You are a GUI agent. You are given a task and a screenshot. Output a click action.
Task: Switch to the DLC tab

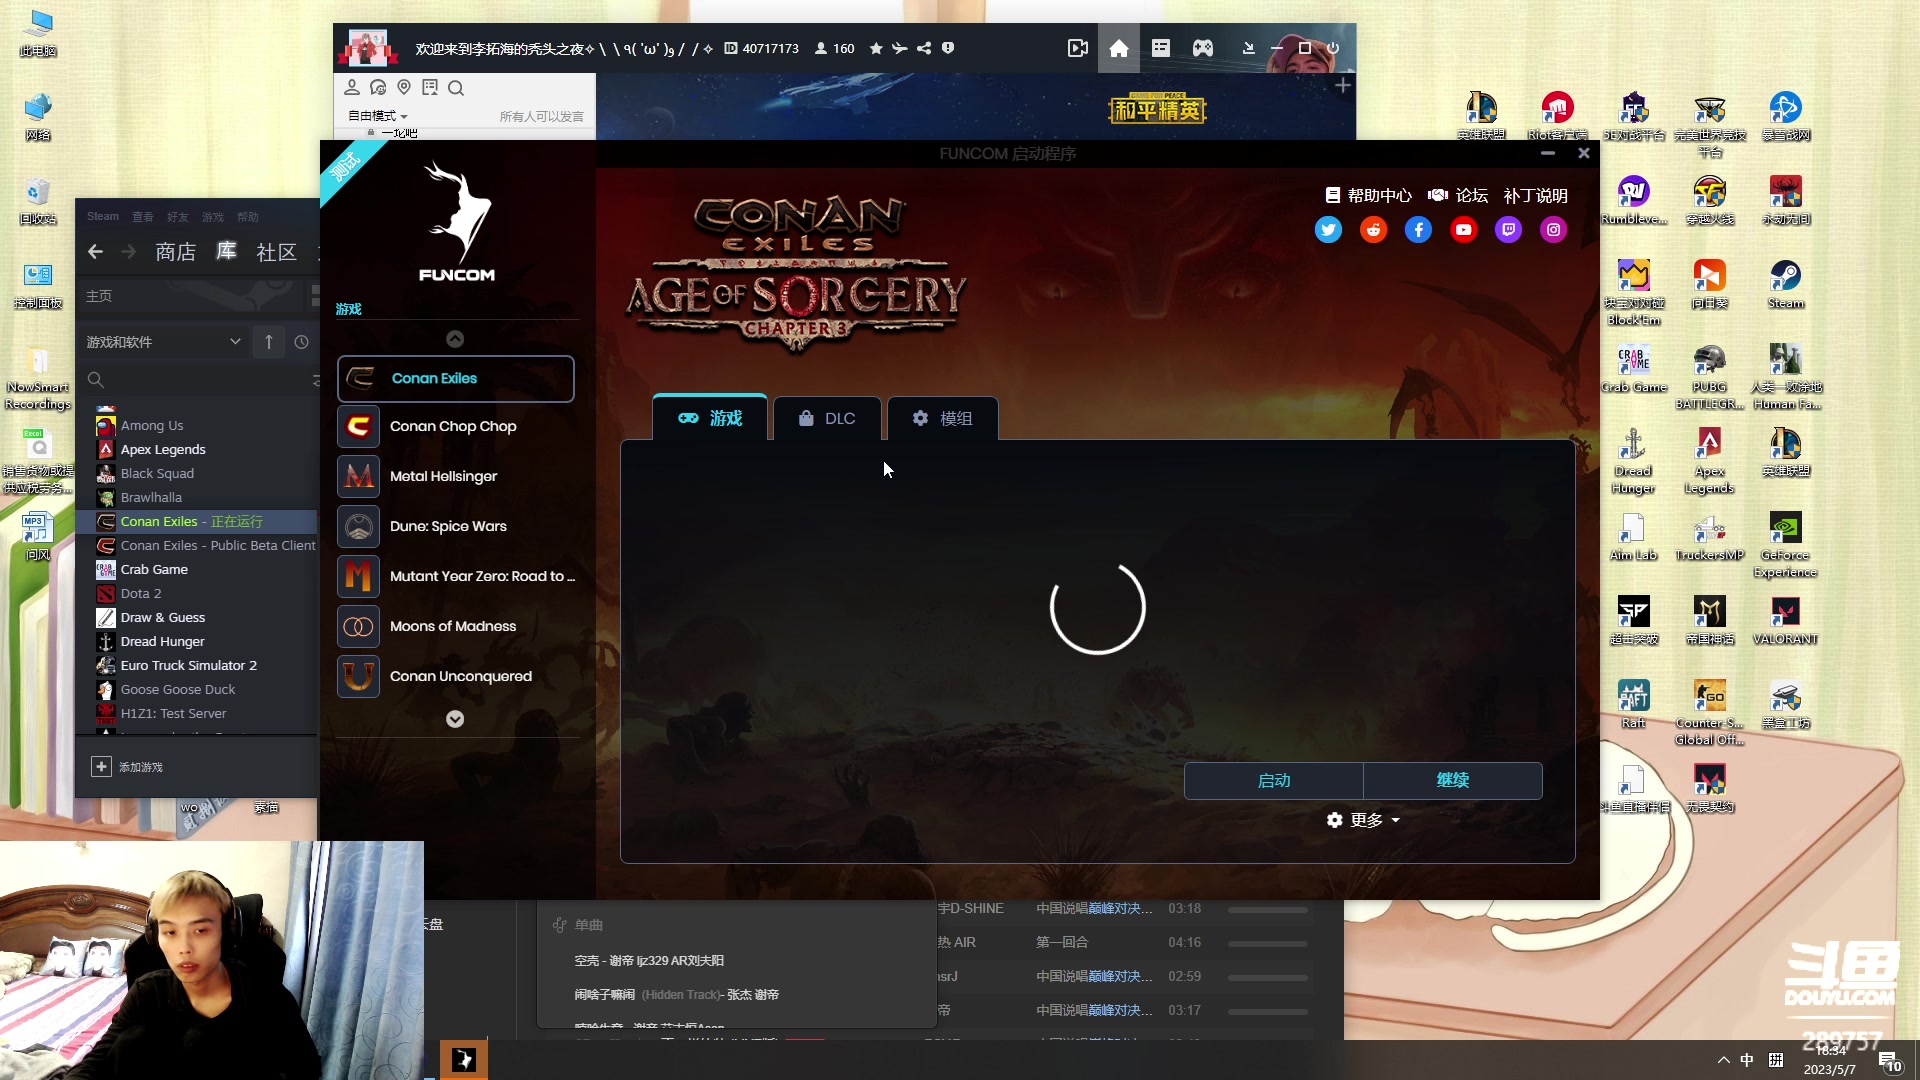coord(827,418)
